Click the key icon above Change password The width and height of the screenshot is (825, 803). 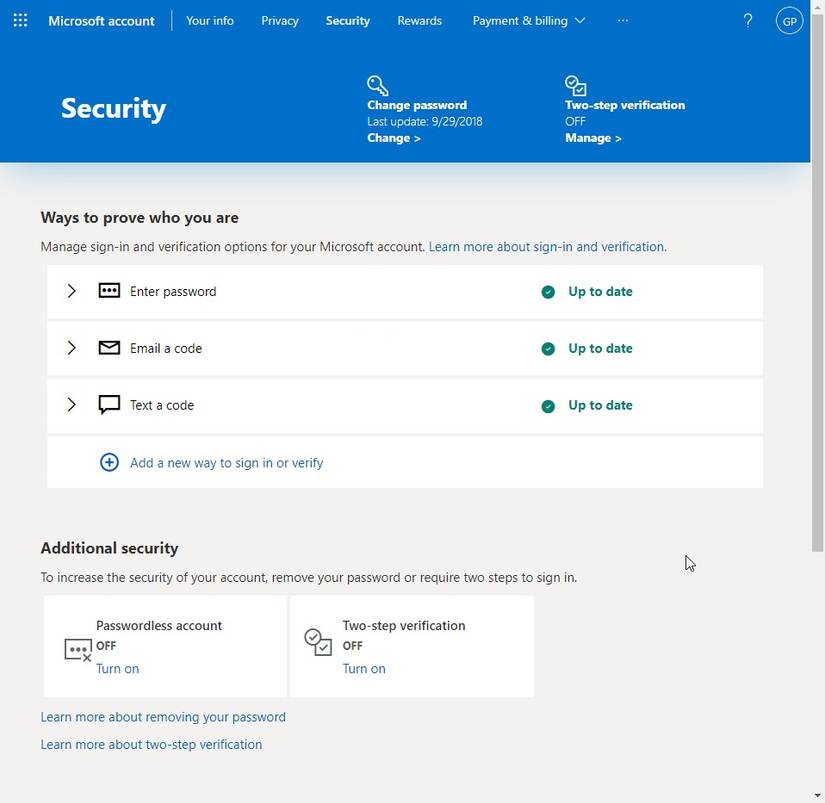click(377, 86)
